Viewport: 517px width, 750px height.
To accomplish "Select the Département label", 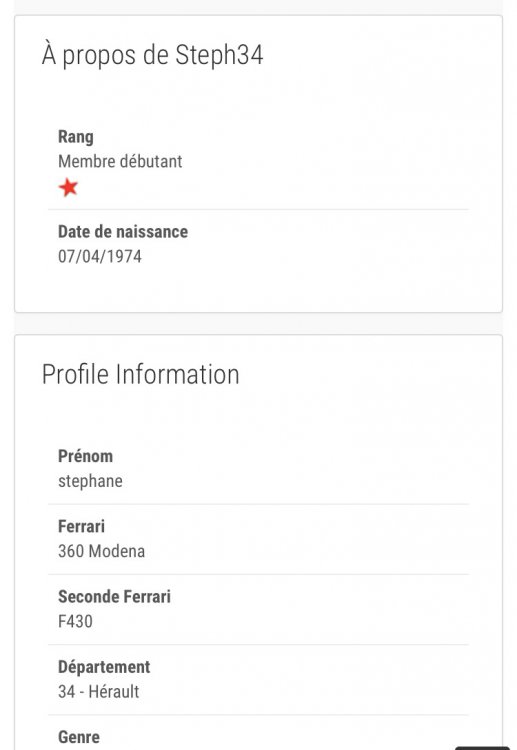I will click(x=104, y=667).
